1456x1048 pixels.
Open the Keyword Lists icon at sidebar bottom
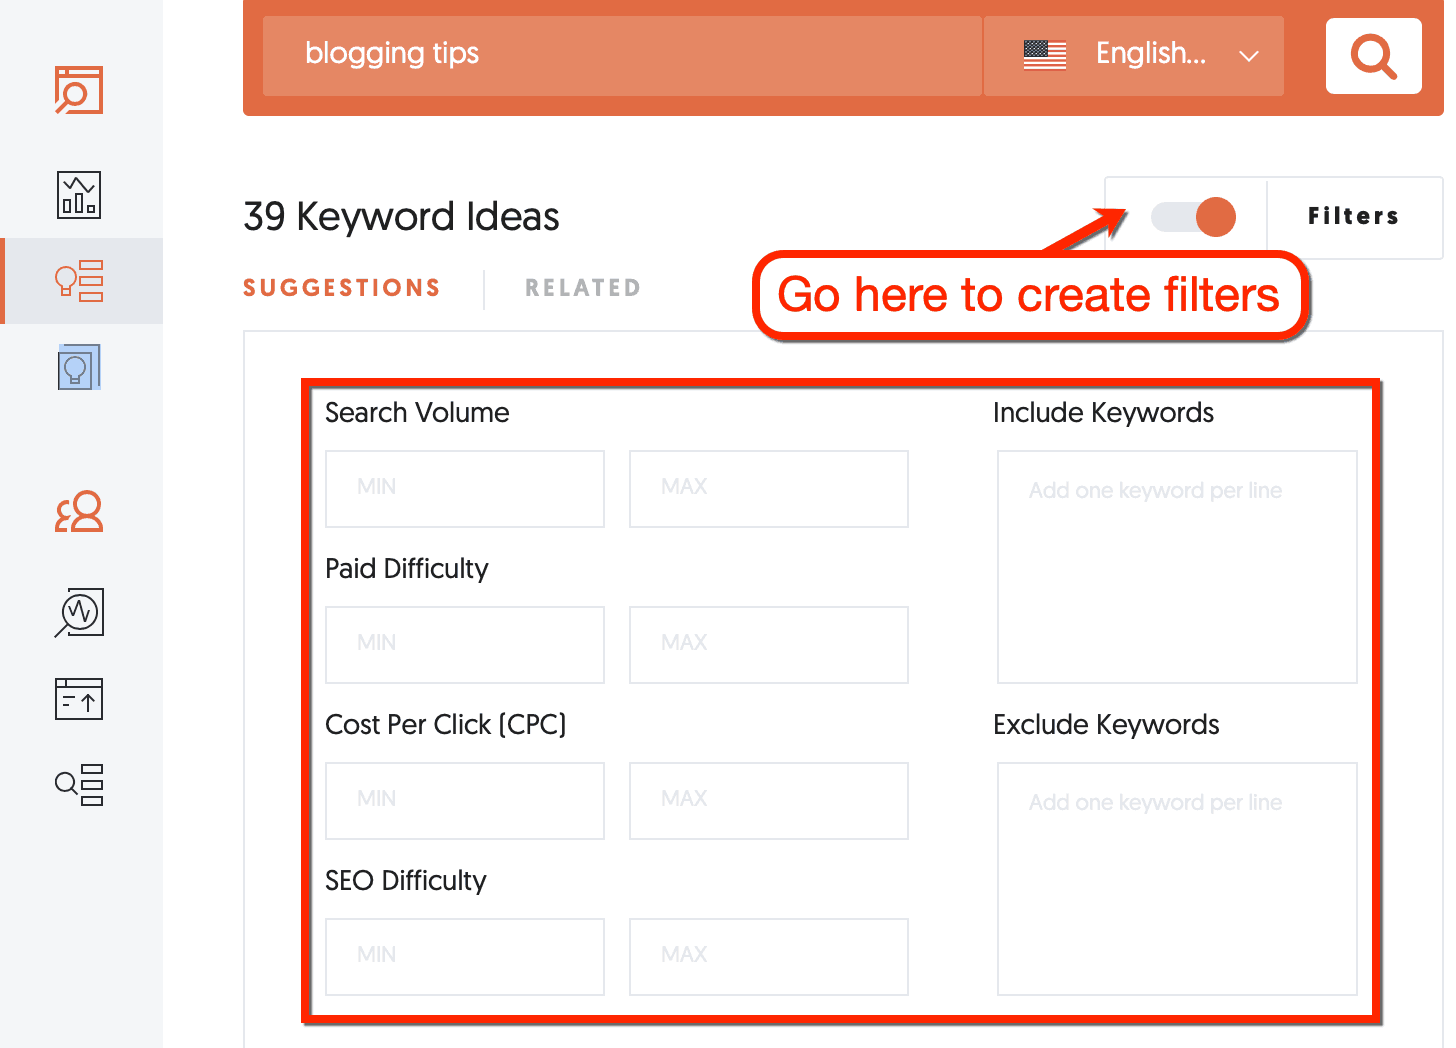tap(79, 785)
